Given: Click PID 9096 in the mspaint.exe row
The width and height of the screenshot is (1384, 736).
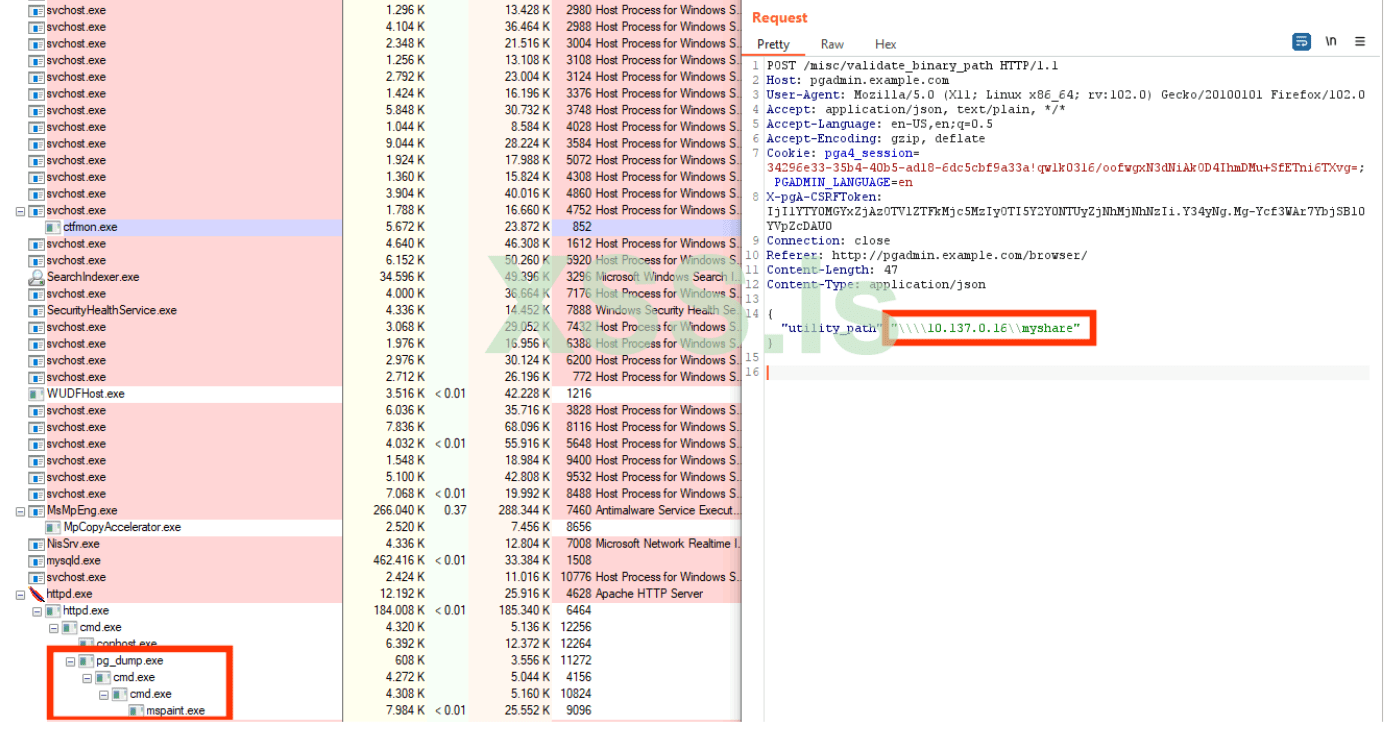Looking at the screenshot, I should point(578,711).
